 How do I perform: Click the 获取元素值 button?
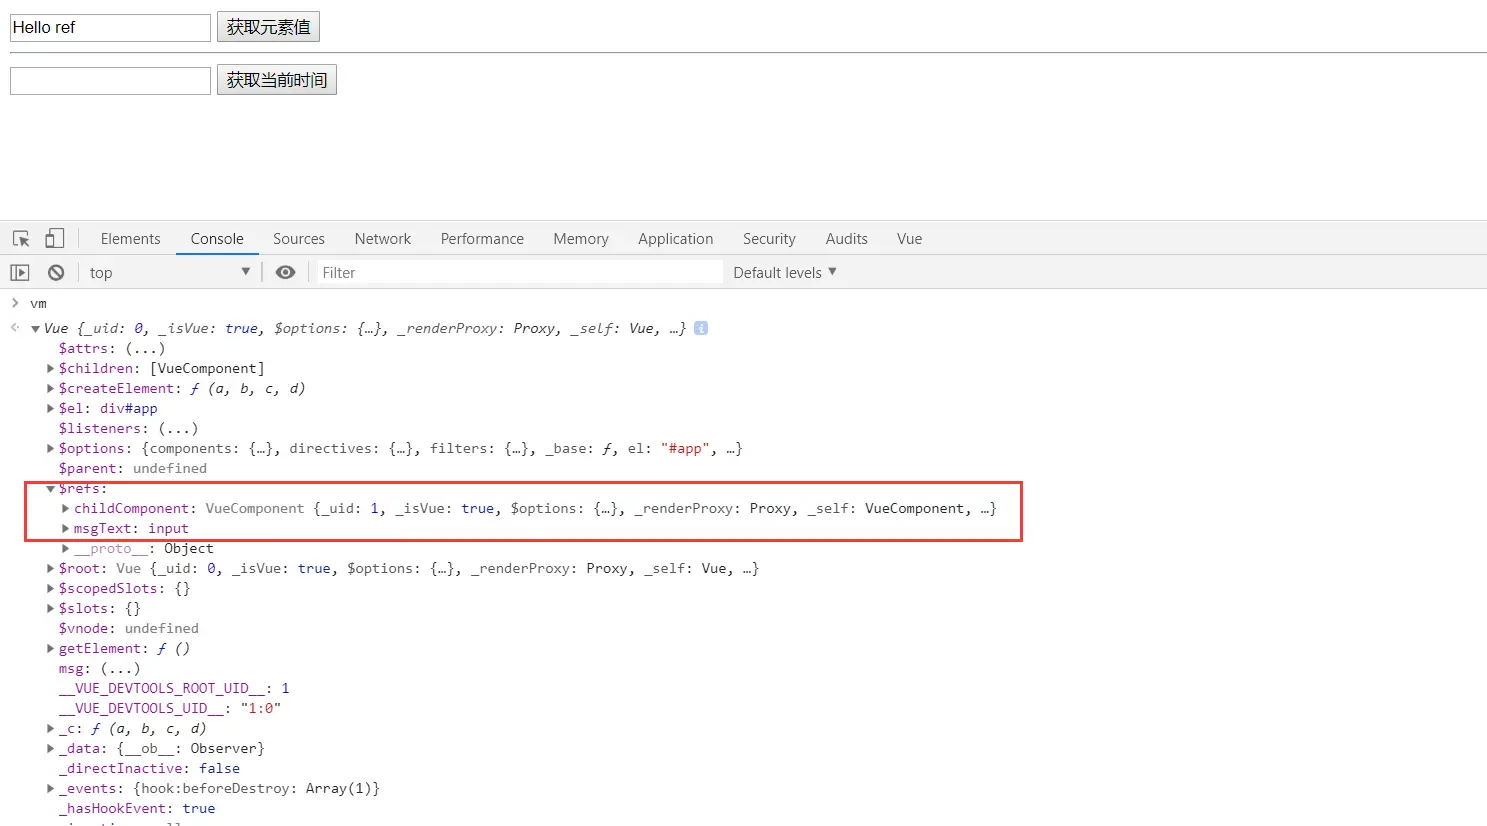click(268, 27)
